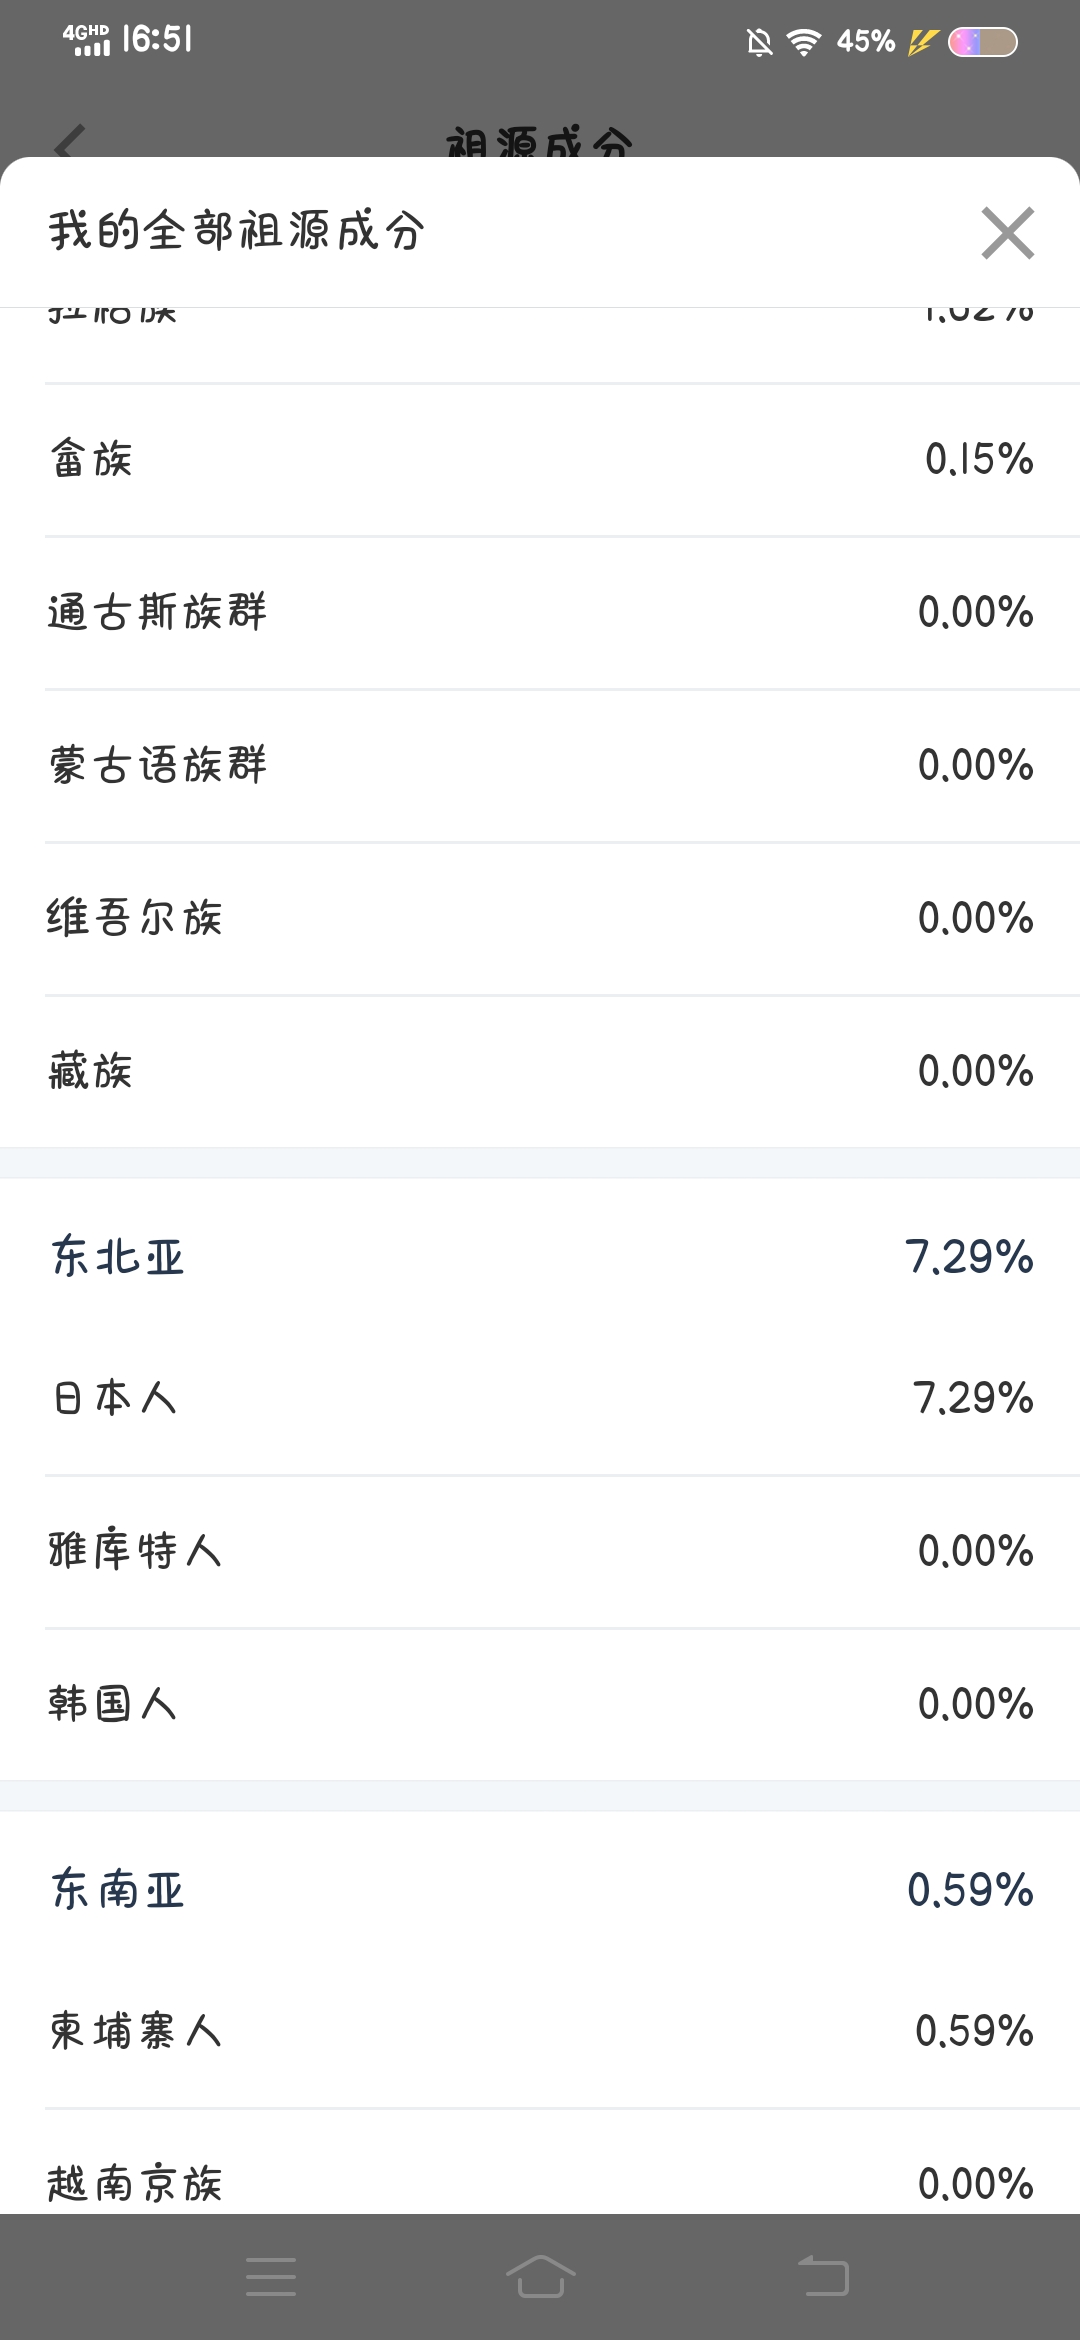Tap the muted notification bell icon

point(759,42)
